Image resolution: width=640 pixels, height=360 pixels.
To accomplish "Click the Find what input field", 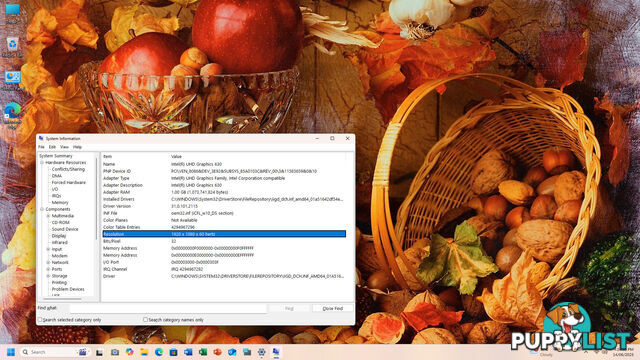I will (168, 309).
